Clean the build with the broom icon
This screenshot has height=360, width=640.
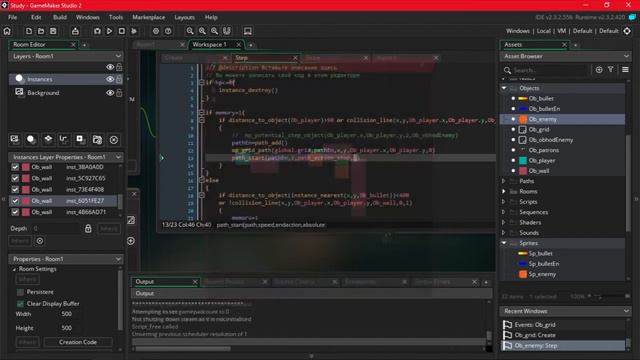click(x=134, y=31)
